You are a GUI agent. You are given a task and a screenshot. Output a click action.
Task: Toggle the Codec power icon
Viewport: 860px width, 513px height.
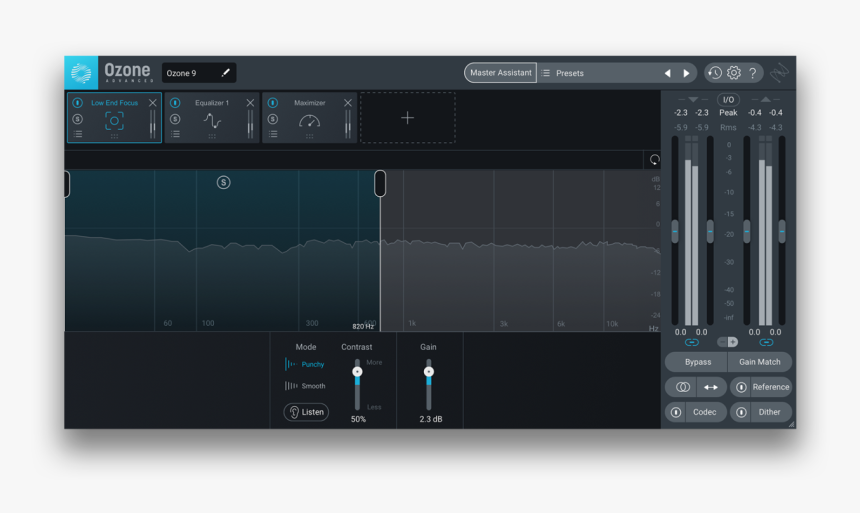pos(676,413)
